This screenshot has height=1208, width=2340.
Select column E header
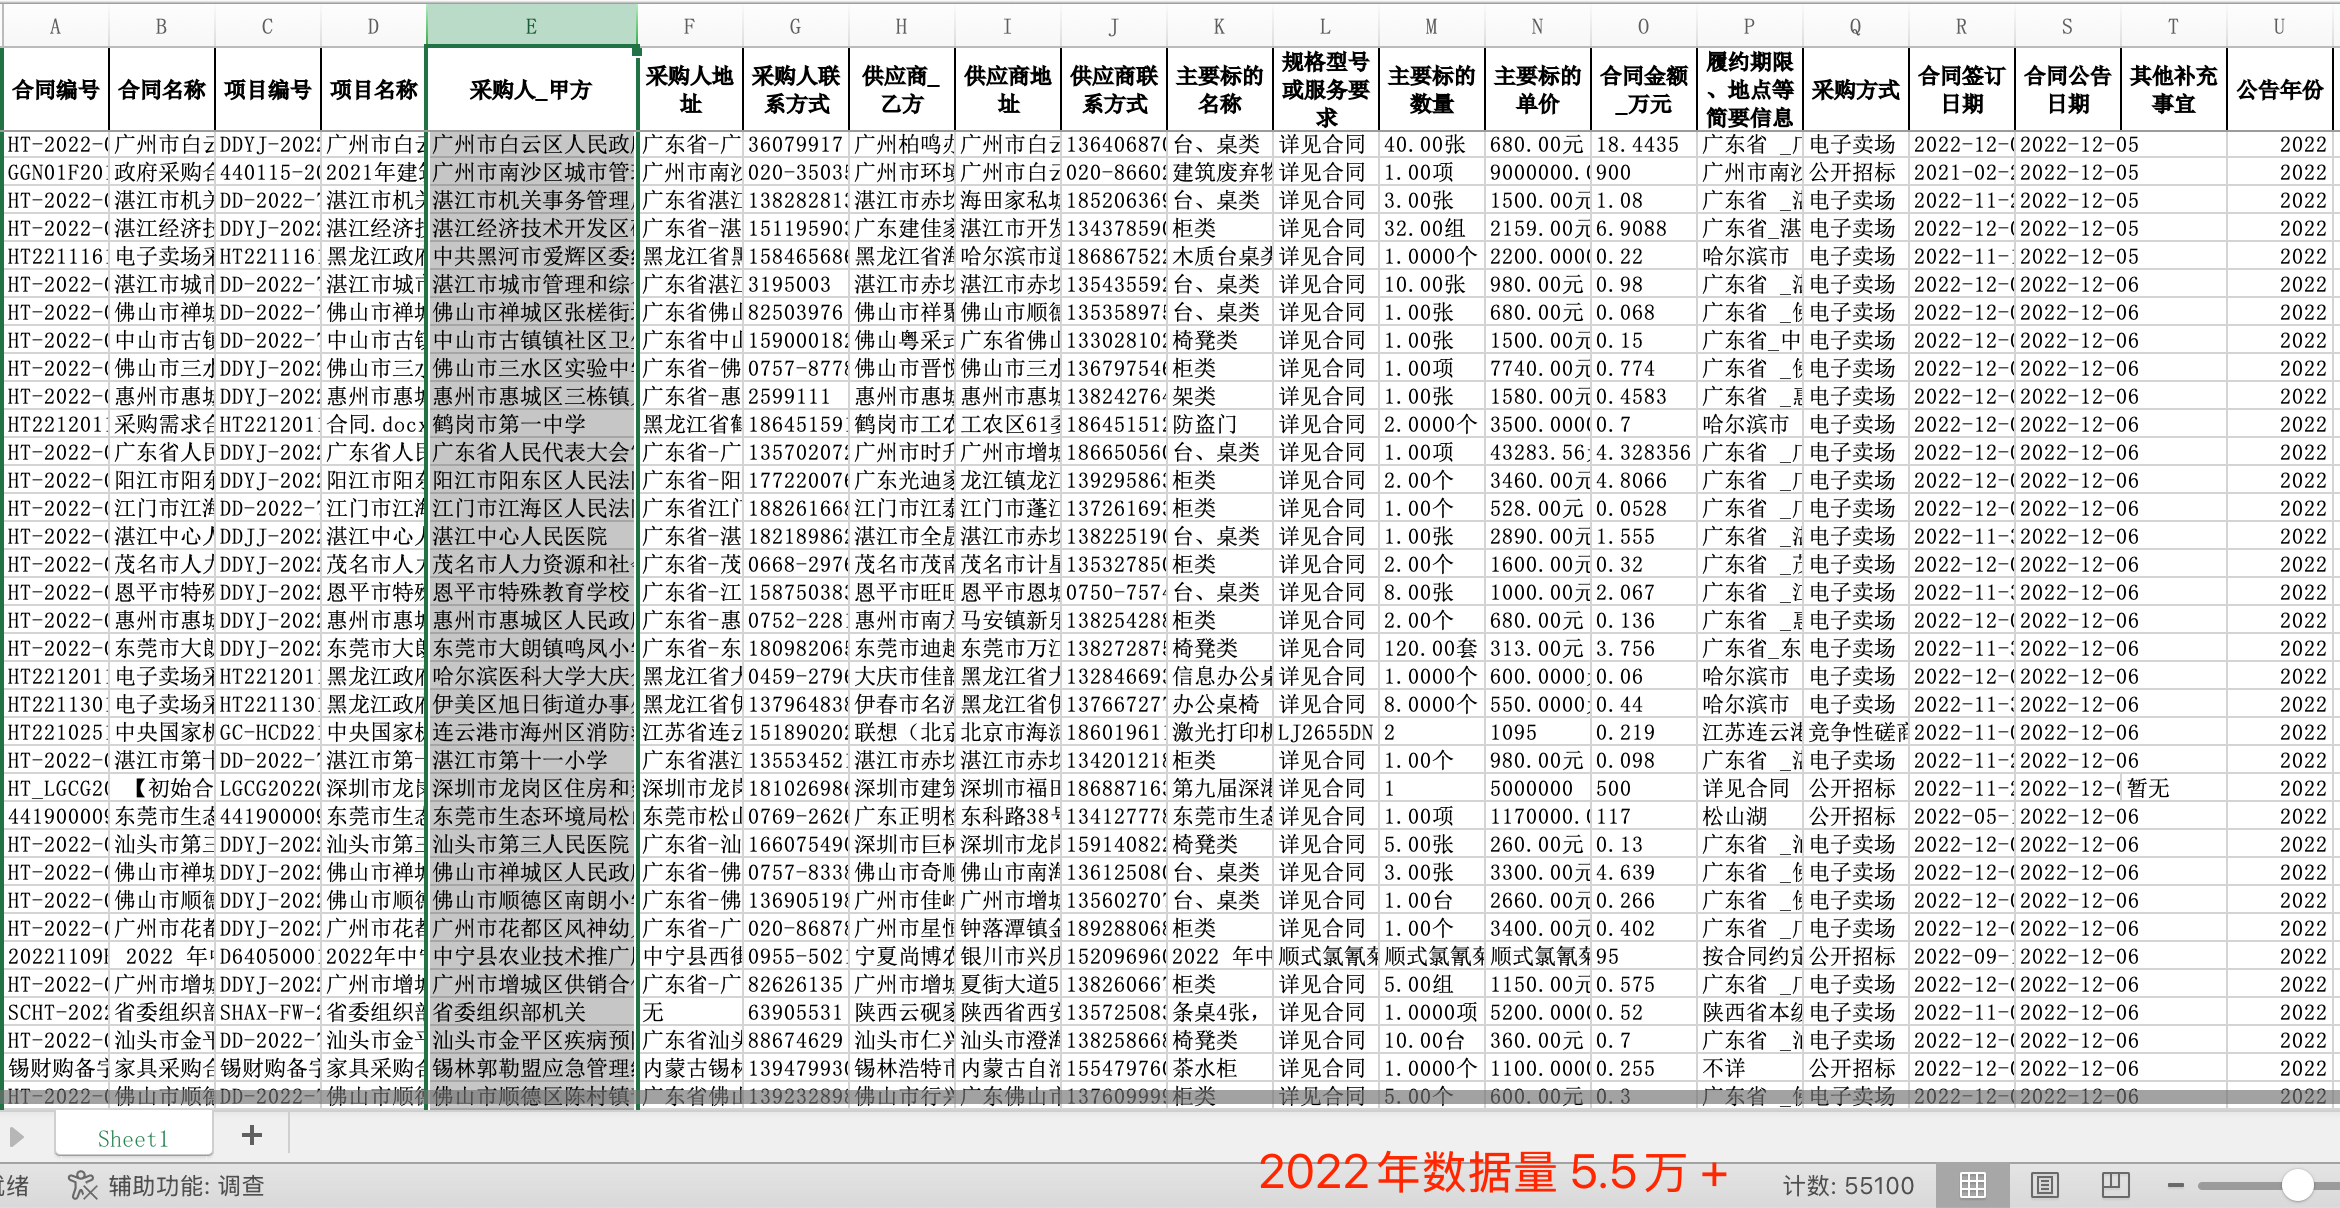pyautogui.click(x=531, y=26)
